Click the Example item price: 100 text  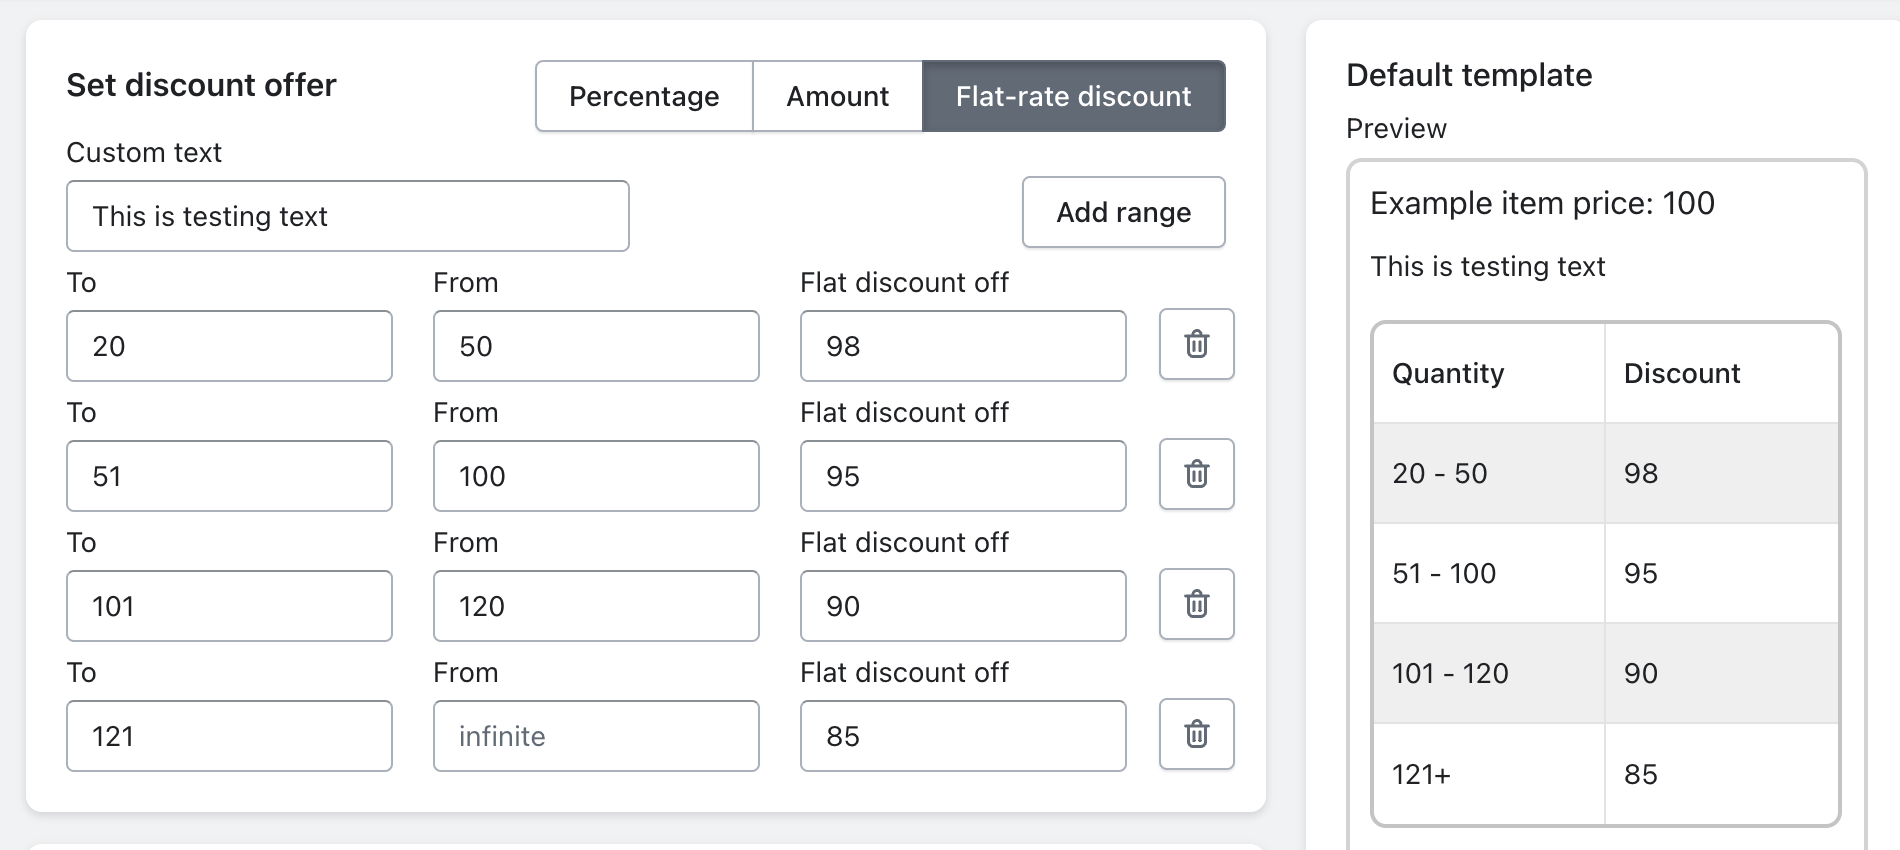click(1542, 203)
